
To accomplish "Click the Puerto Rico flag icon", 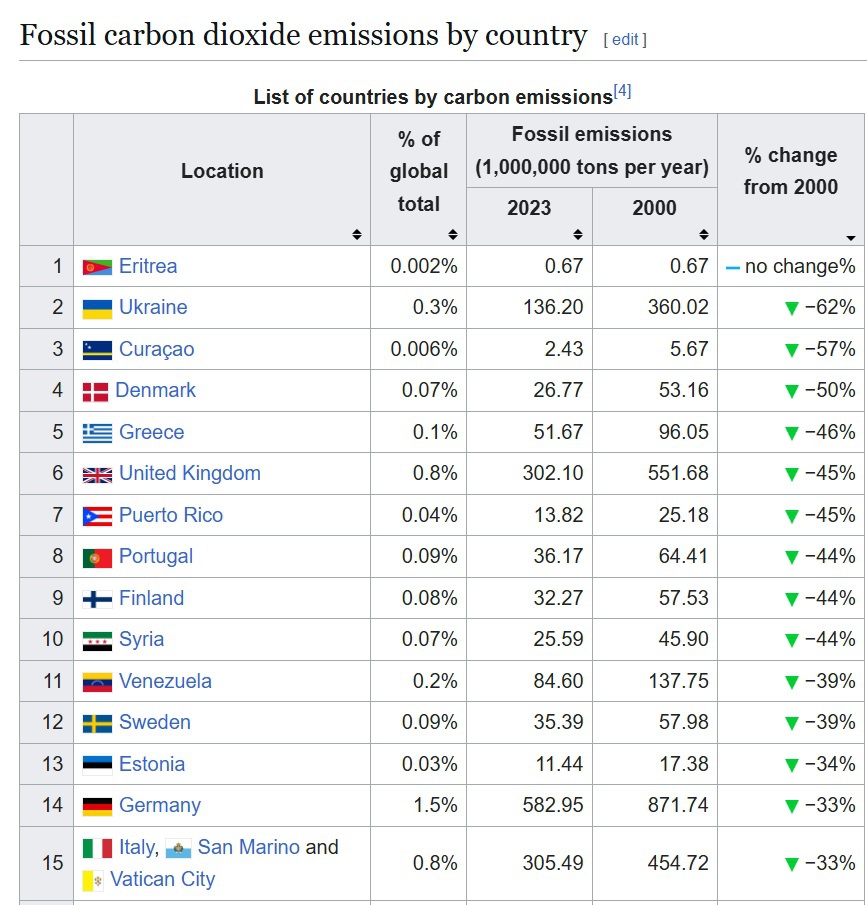I will pos(97,516).
